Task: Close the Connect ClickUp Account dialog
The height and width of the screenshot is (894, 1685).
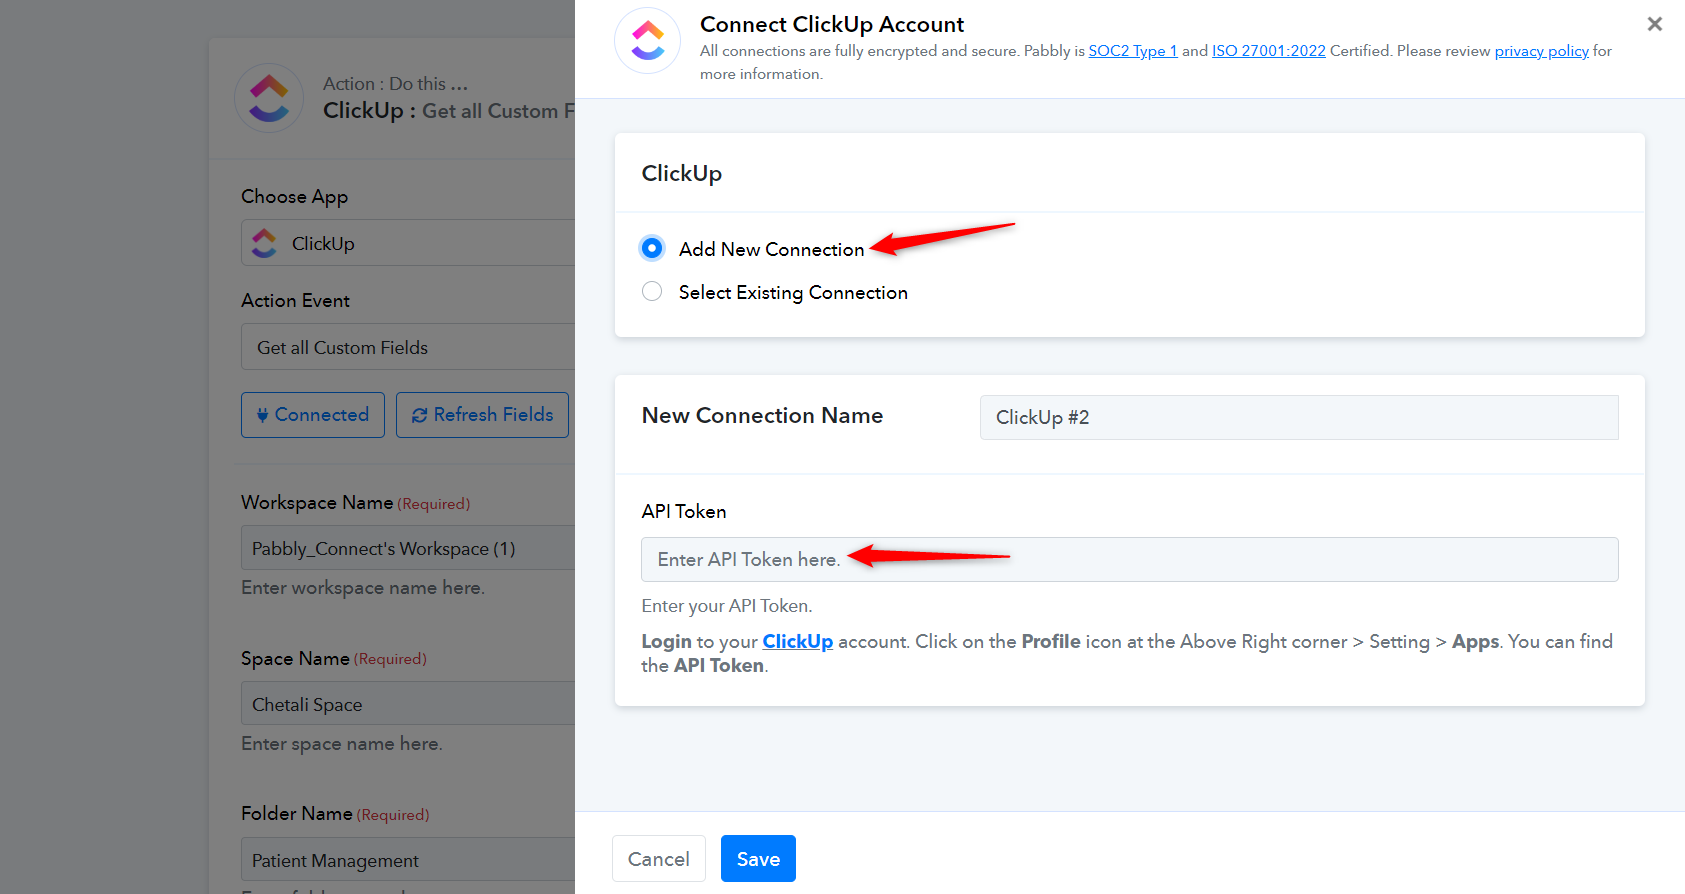Action: pyautogui.click(x=1655, y=23)
